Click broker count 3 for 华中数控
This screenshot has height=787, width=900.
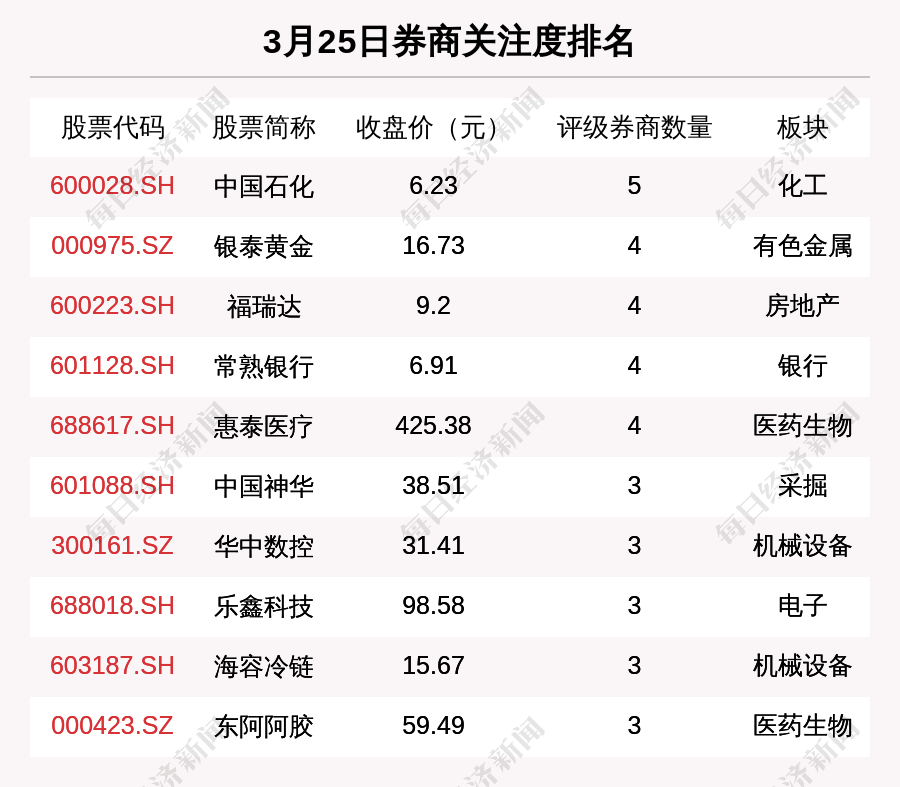click(x=634, y=546)
